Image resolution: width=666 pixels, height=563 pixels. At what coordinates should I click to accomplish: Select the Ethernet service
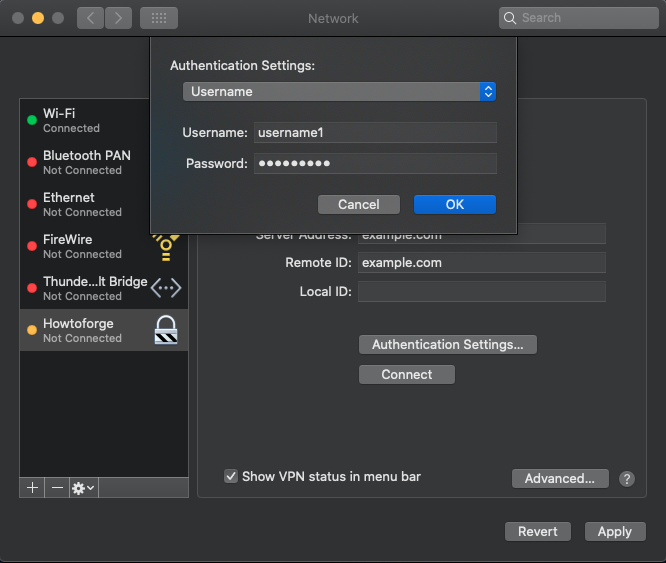85,204
